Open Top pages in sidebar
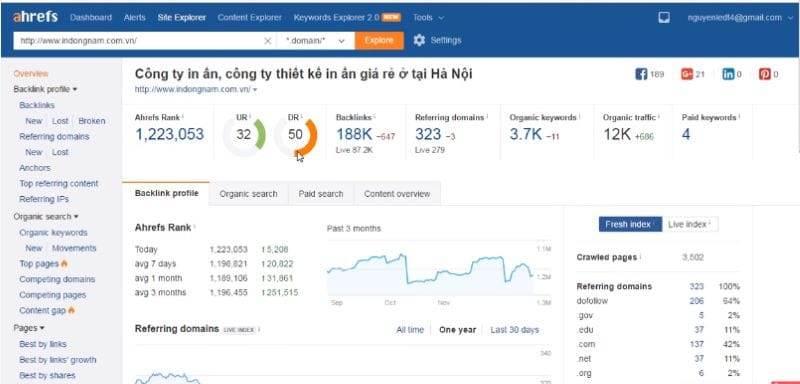Screen dimensions: 800x384 pyautogui.click(x=39, y=264)
